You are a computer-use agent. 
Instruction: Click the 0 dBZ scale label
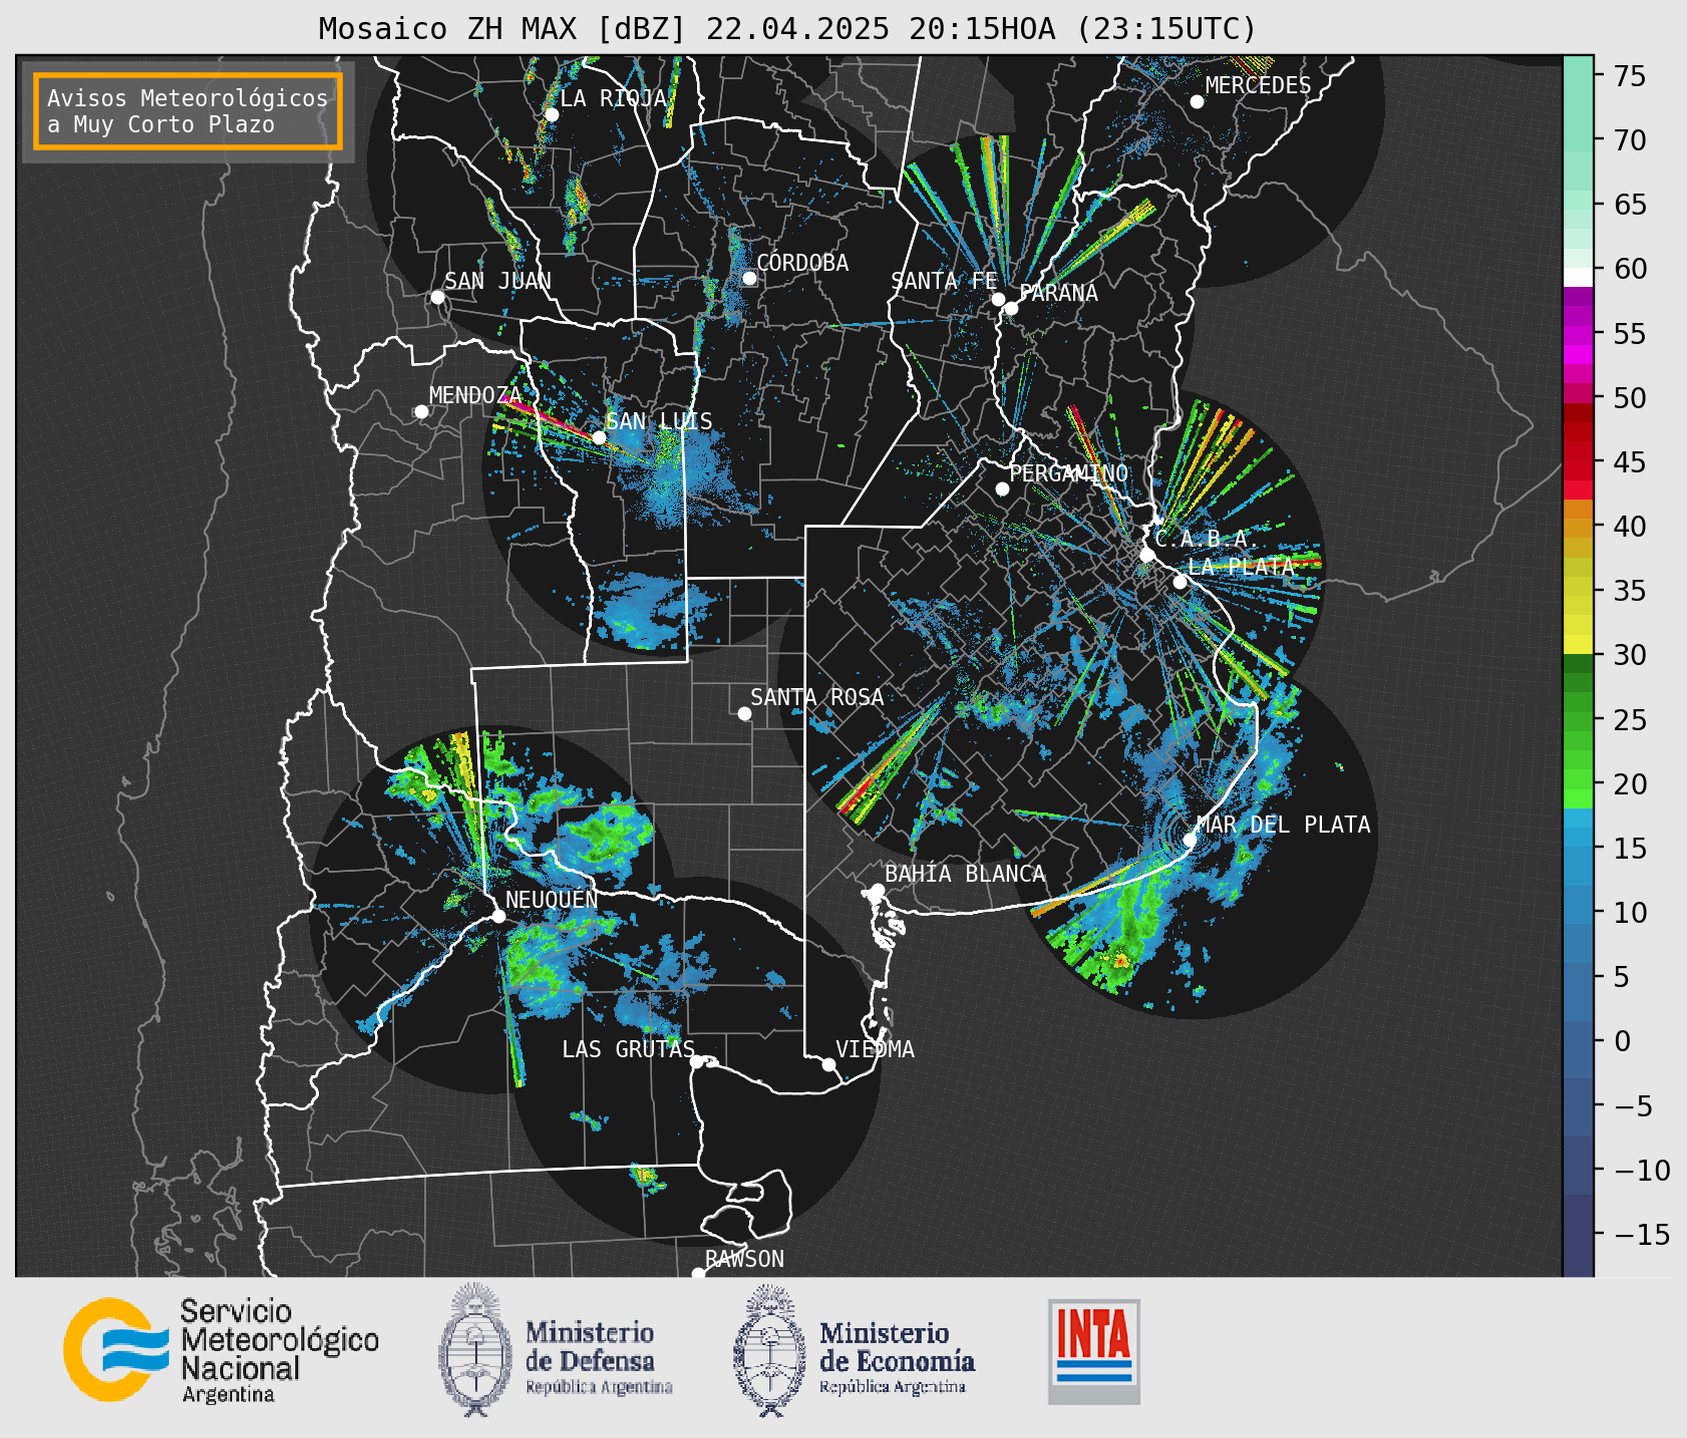(x=1622, y=1041)
